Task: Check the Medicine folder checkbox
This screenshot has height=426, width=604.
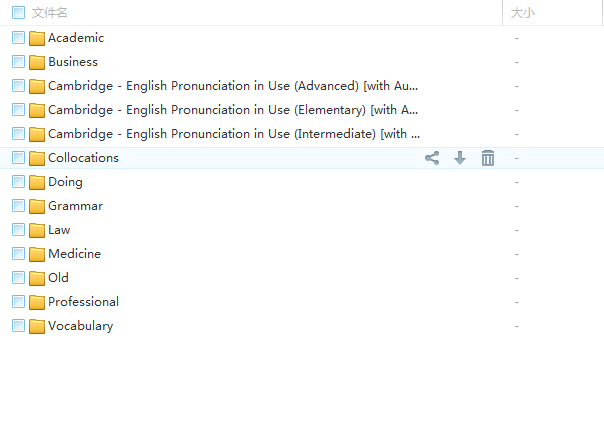Action: (x=18, y=253)
